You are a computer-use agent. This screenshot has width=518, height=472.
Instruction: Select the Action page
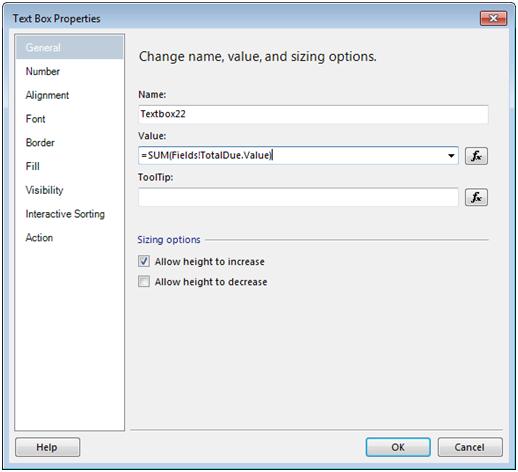coord(39,238)
